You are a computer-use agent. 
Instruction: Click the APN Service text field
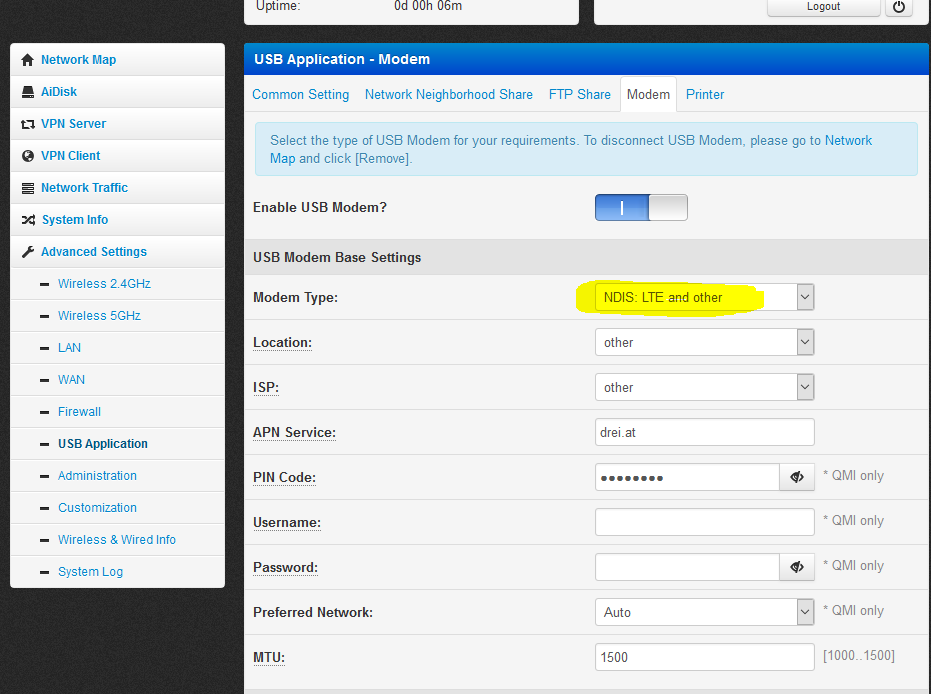[704, 432]
